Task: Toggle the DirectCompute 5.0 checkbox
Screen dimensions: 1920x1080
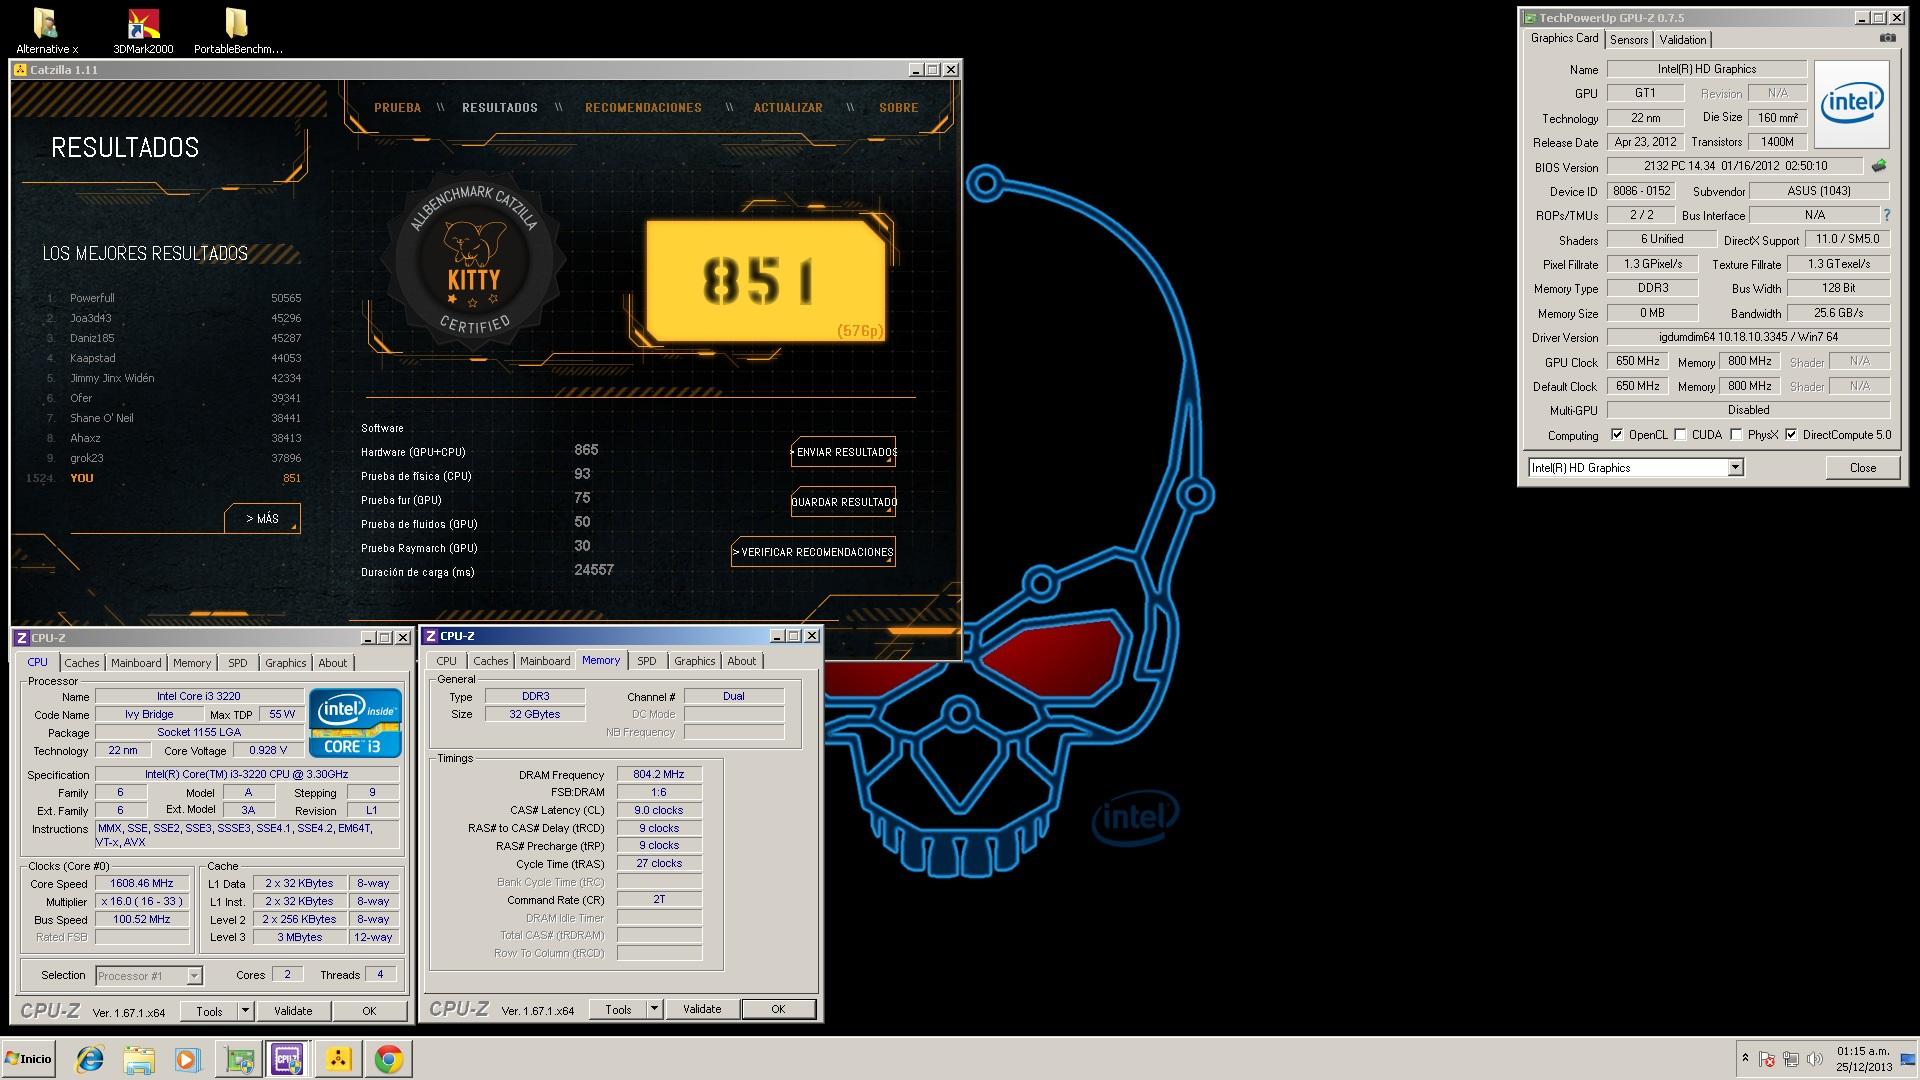Action: click(1791, 435)
